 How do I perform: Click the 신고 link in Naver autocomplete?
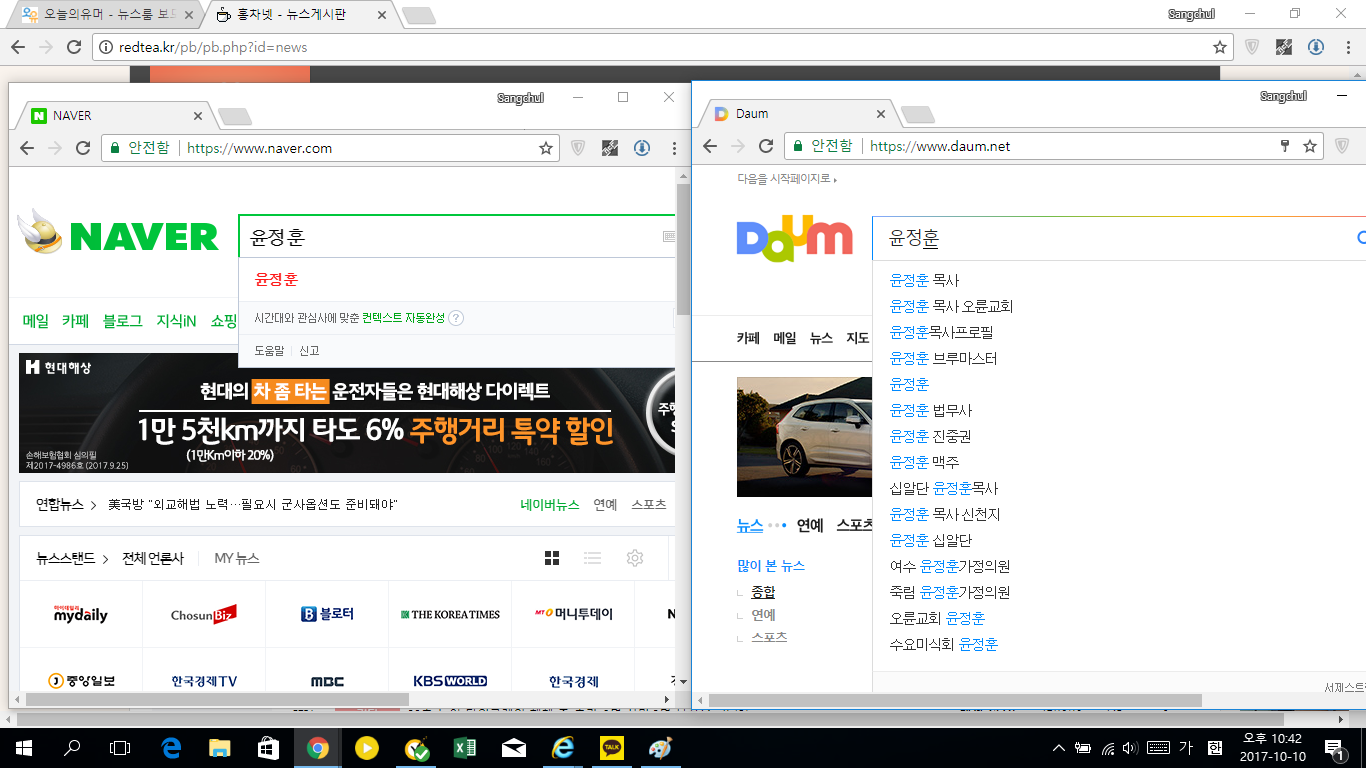(309, 351)
